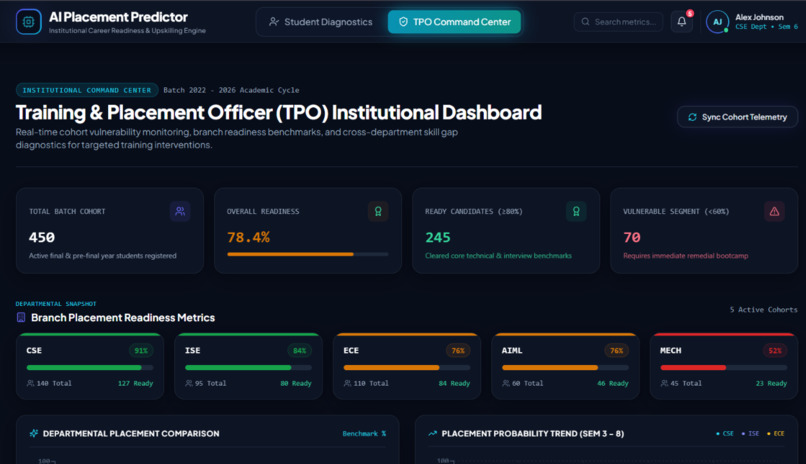The height and width of the screenshot is (464, 806).
Task: Click the 76% badge on the ECE card
Action: [x=458, y=350]
